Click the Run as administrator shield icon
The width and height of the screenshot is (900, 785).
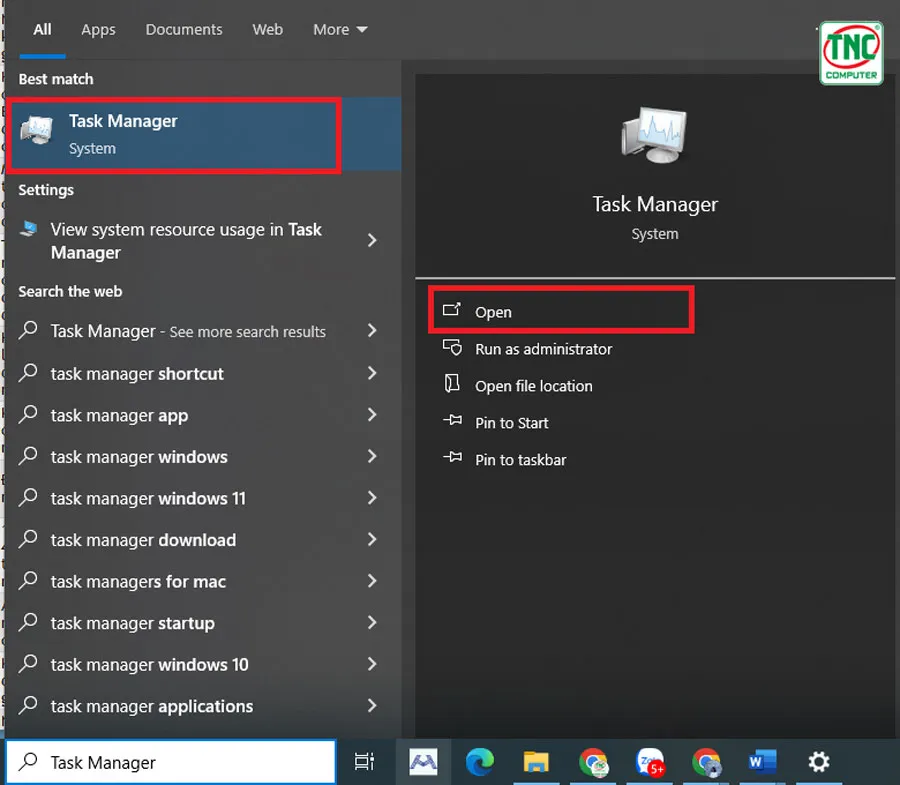click(452, 347)
